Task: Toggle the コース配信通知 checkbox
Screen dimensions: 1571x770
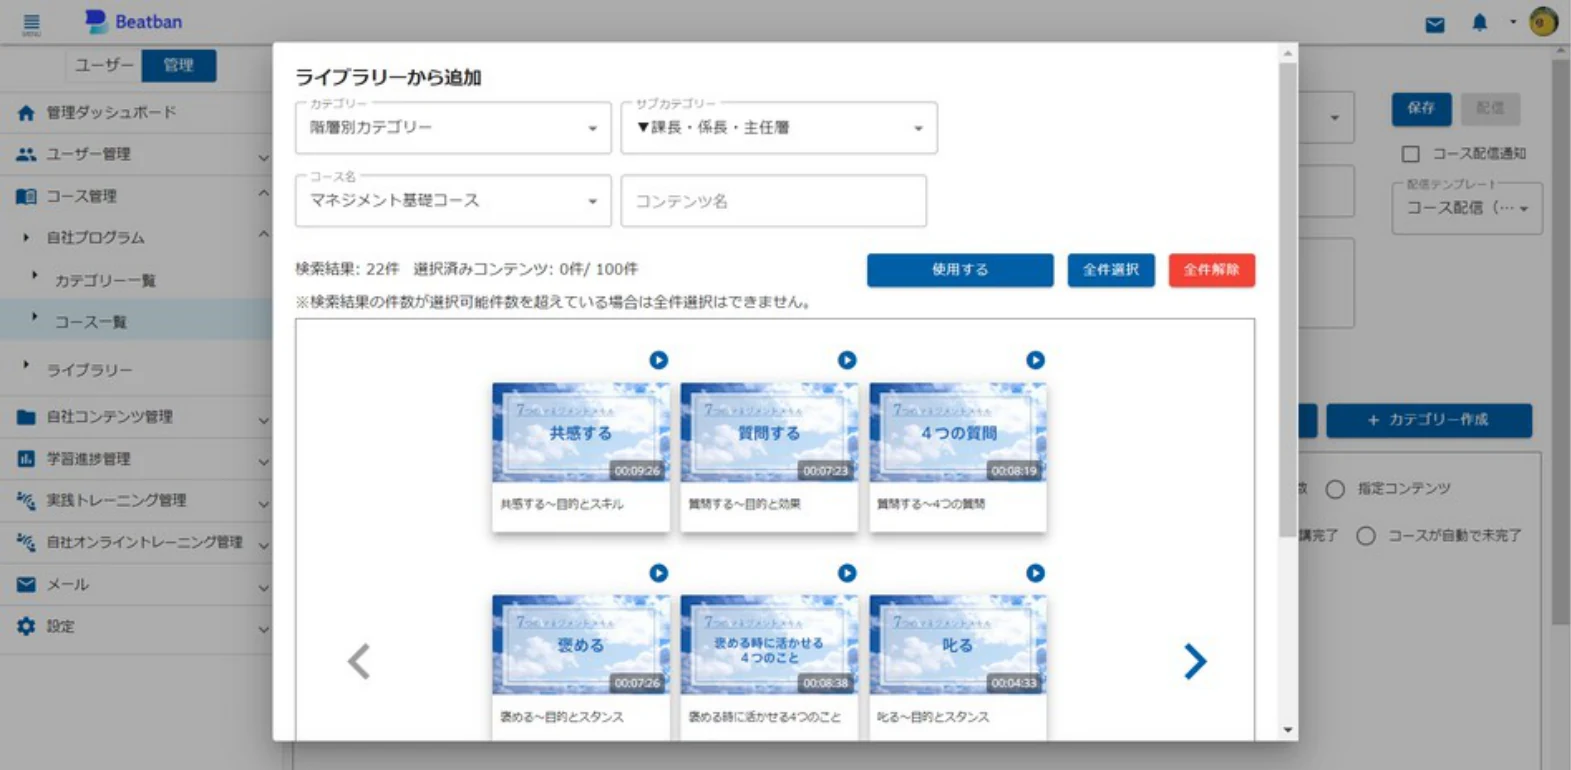Action: pos(1410,154)
